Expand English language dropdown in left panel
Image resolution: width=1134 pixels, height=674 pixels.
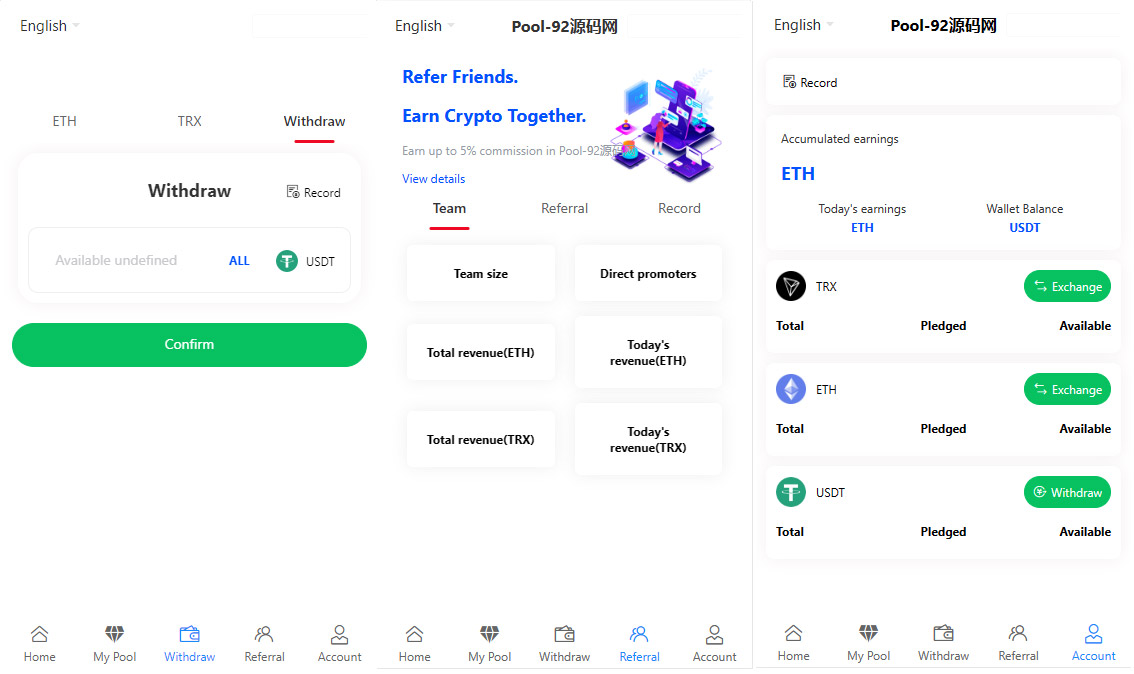[50, 26]
